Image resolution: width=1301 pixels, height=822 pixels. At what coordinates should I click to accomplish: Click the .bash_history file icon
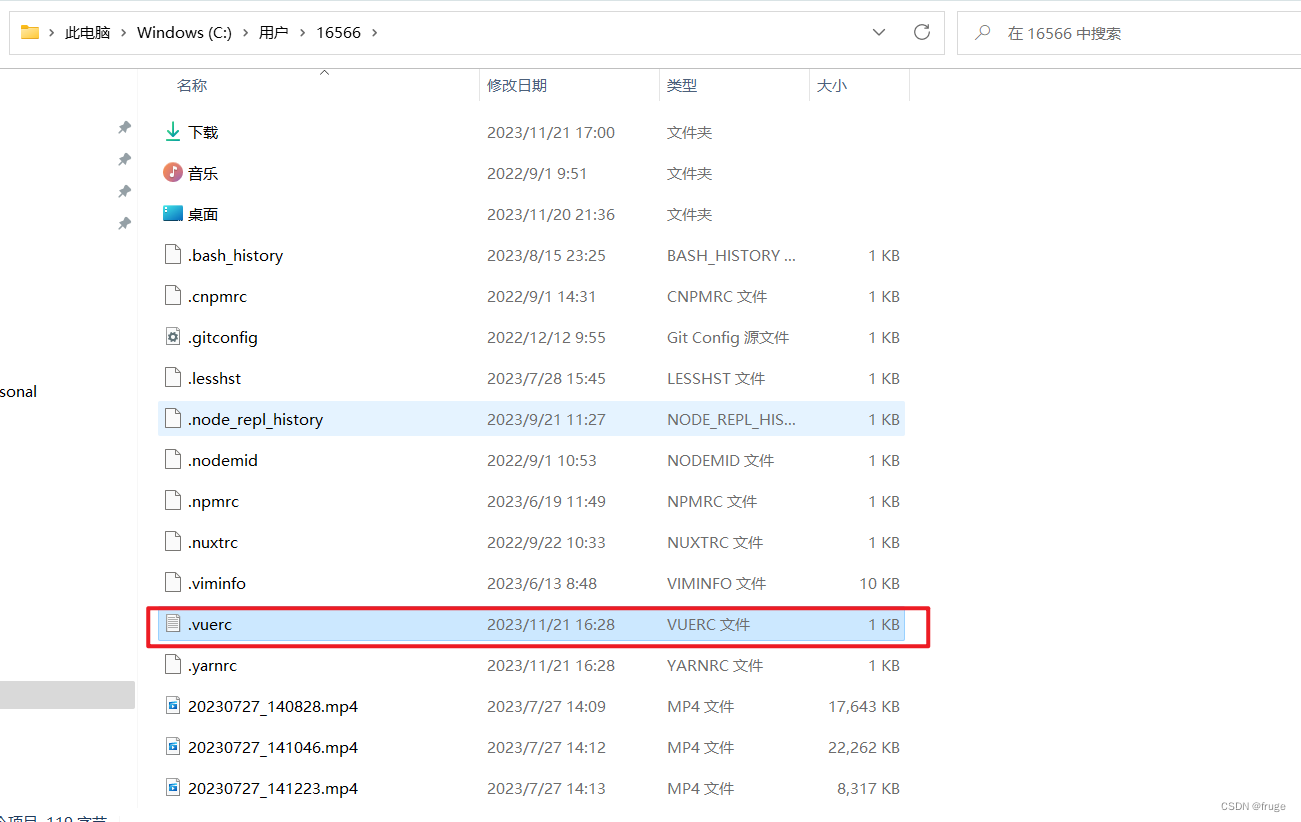coord(173,255)
